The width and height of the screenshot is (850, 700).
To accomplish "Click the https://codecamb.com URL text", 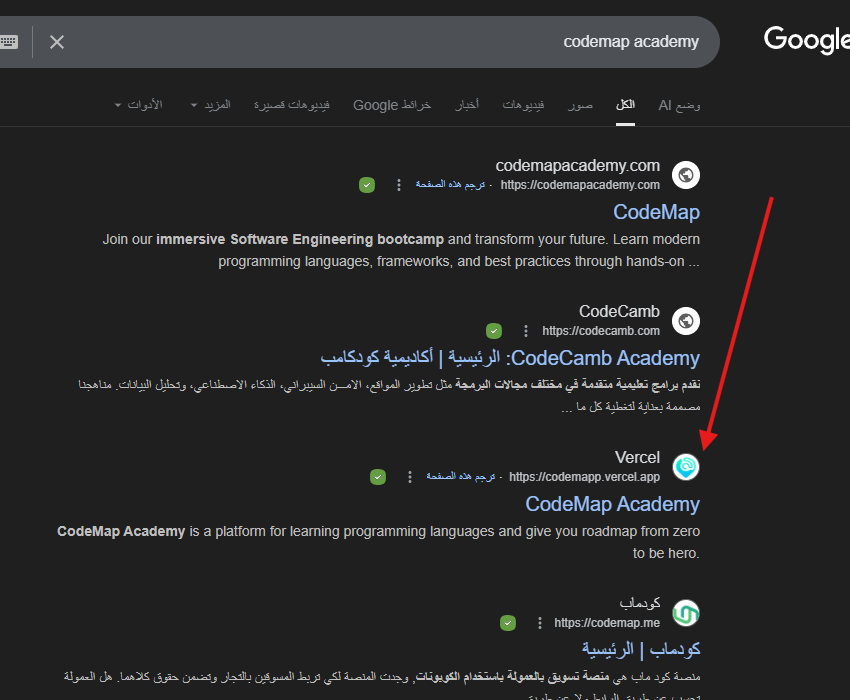I will click(601, 331).
